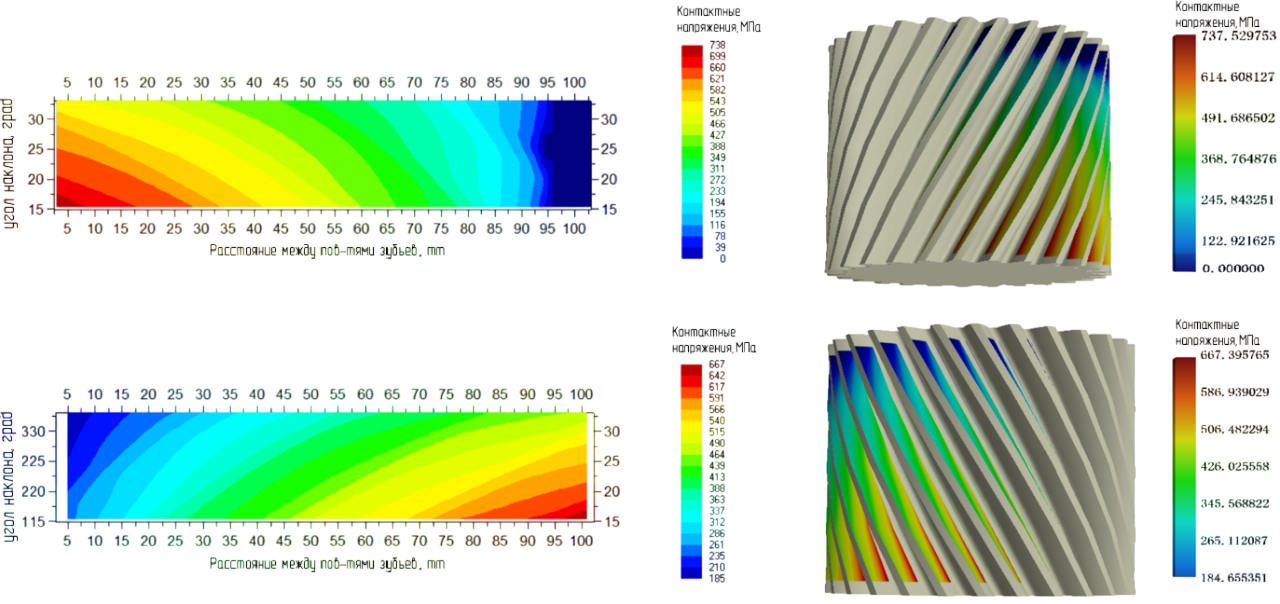This screenshot has width=1280, height=604.
Task: Click the upper contact stress contour plot
Action: click(320, 153)
